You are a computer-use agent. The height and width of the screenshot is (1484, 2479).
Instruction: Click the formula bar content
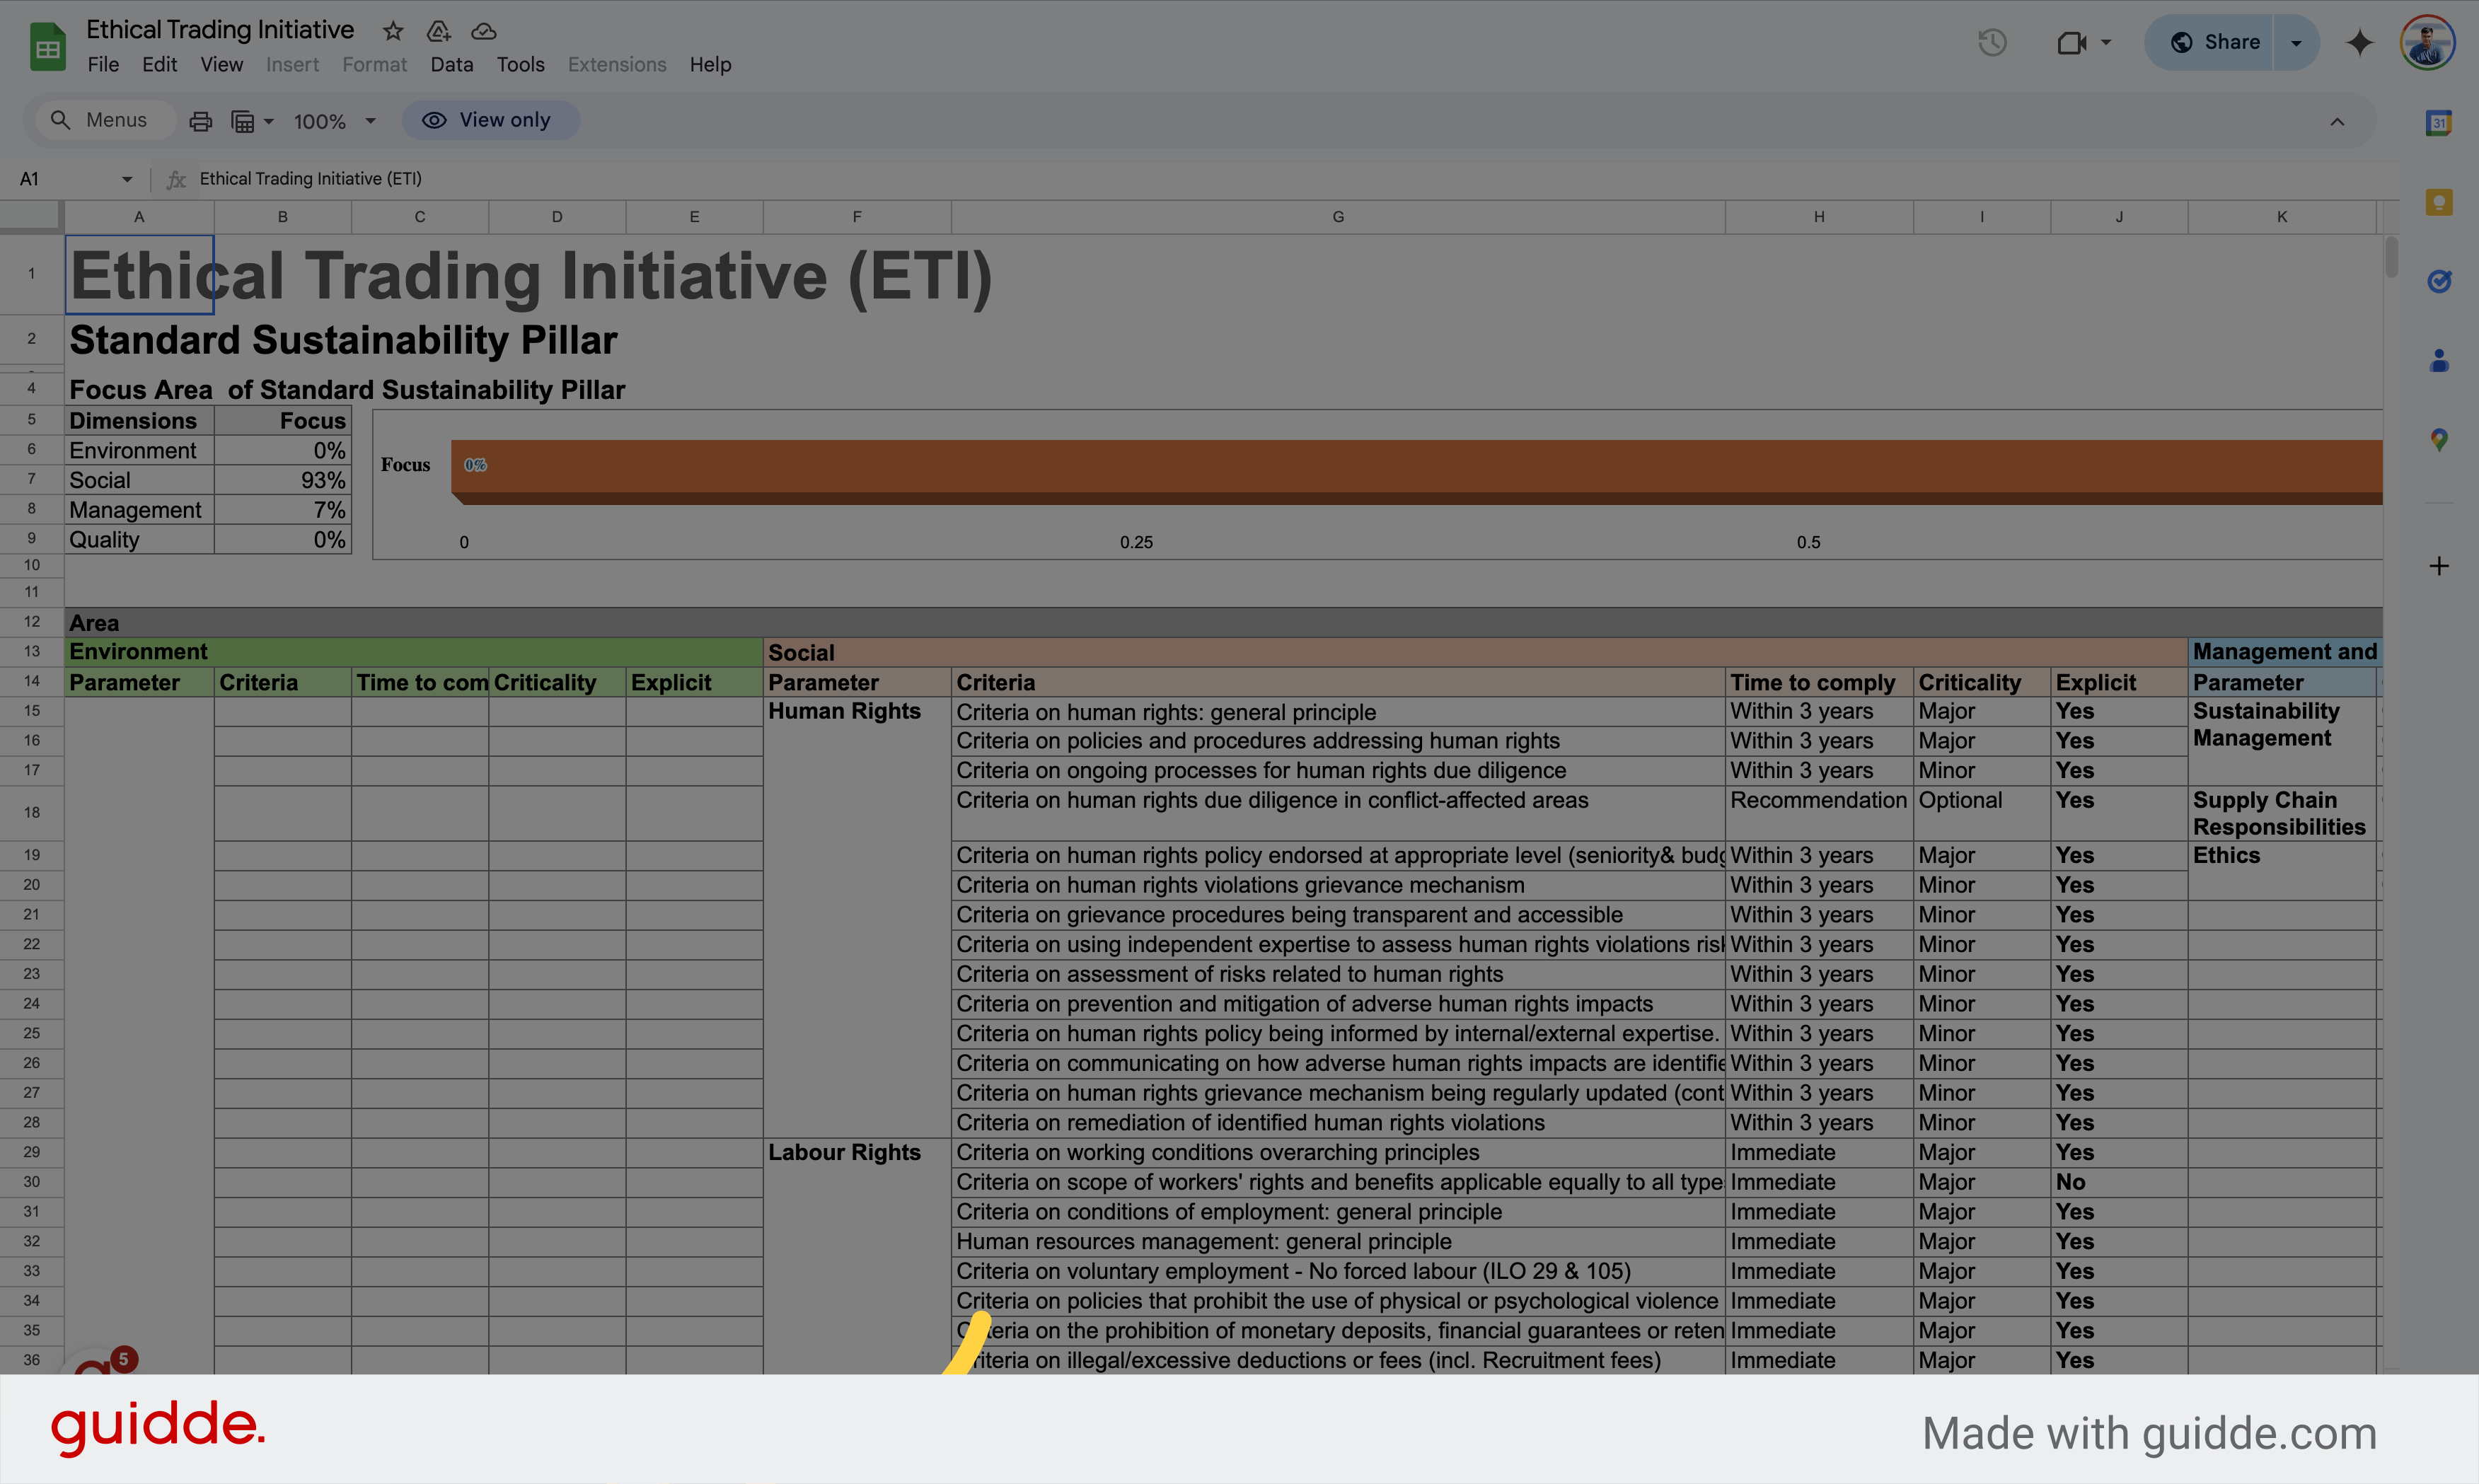(x=310, y=179)
